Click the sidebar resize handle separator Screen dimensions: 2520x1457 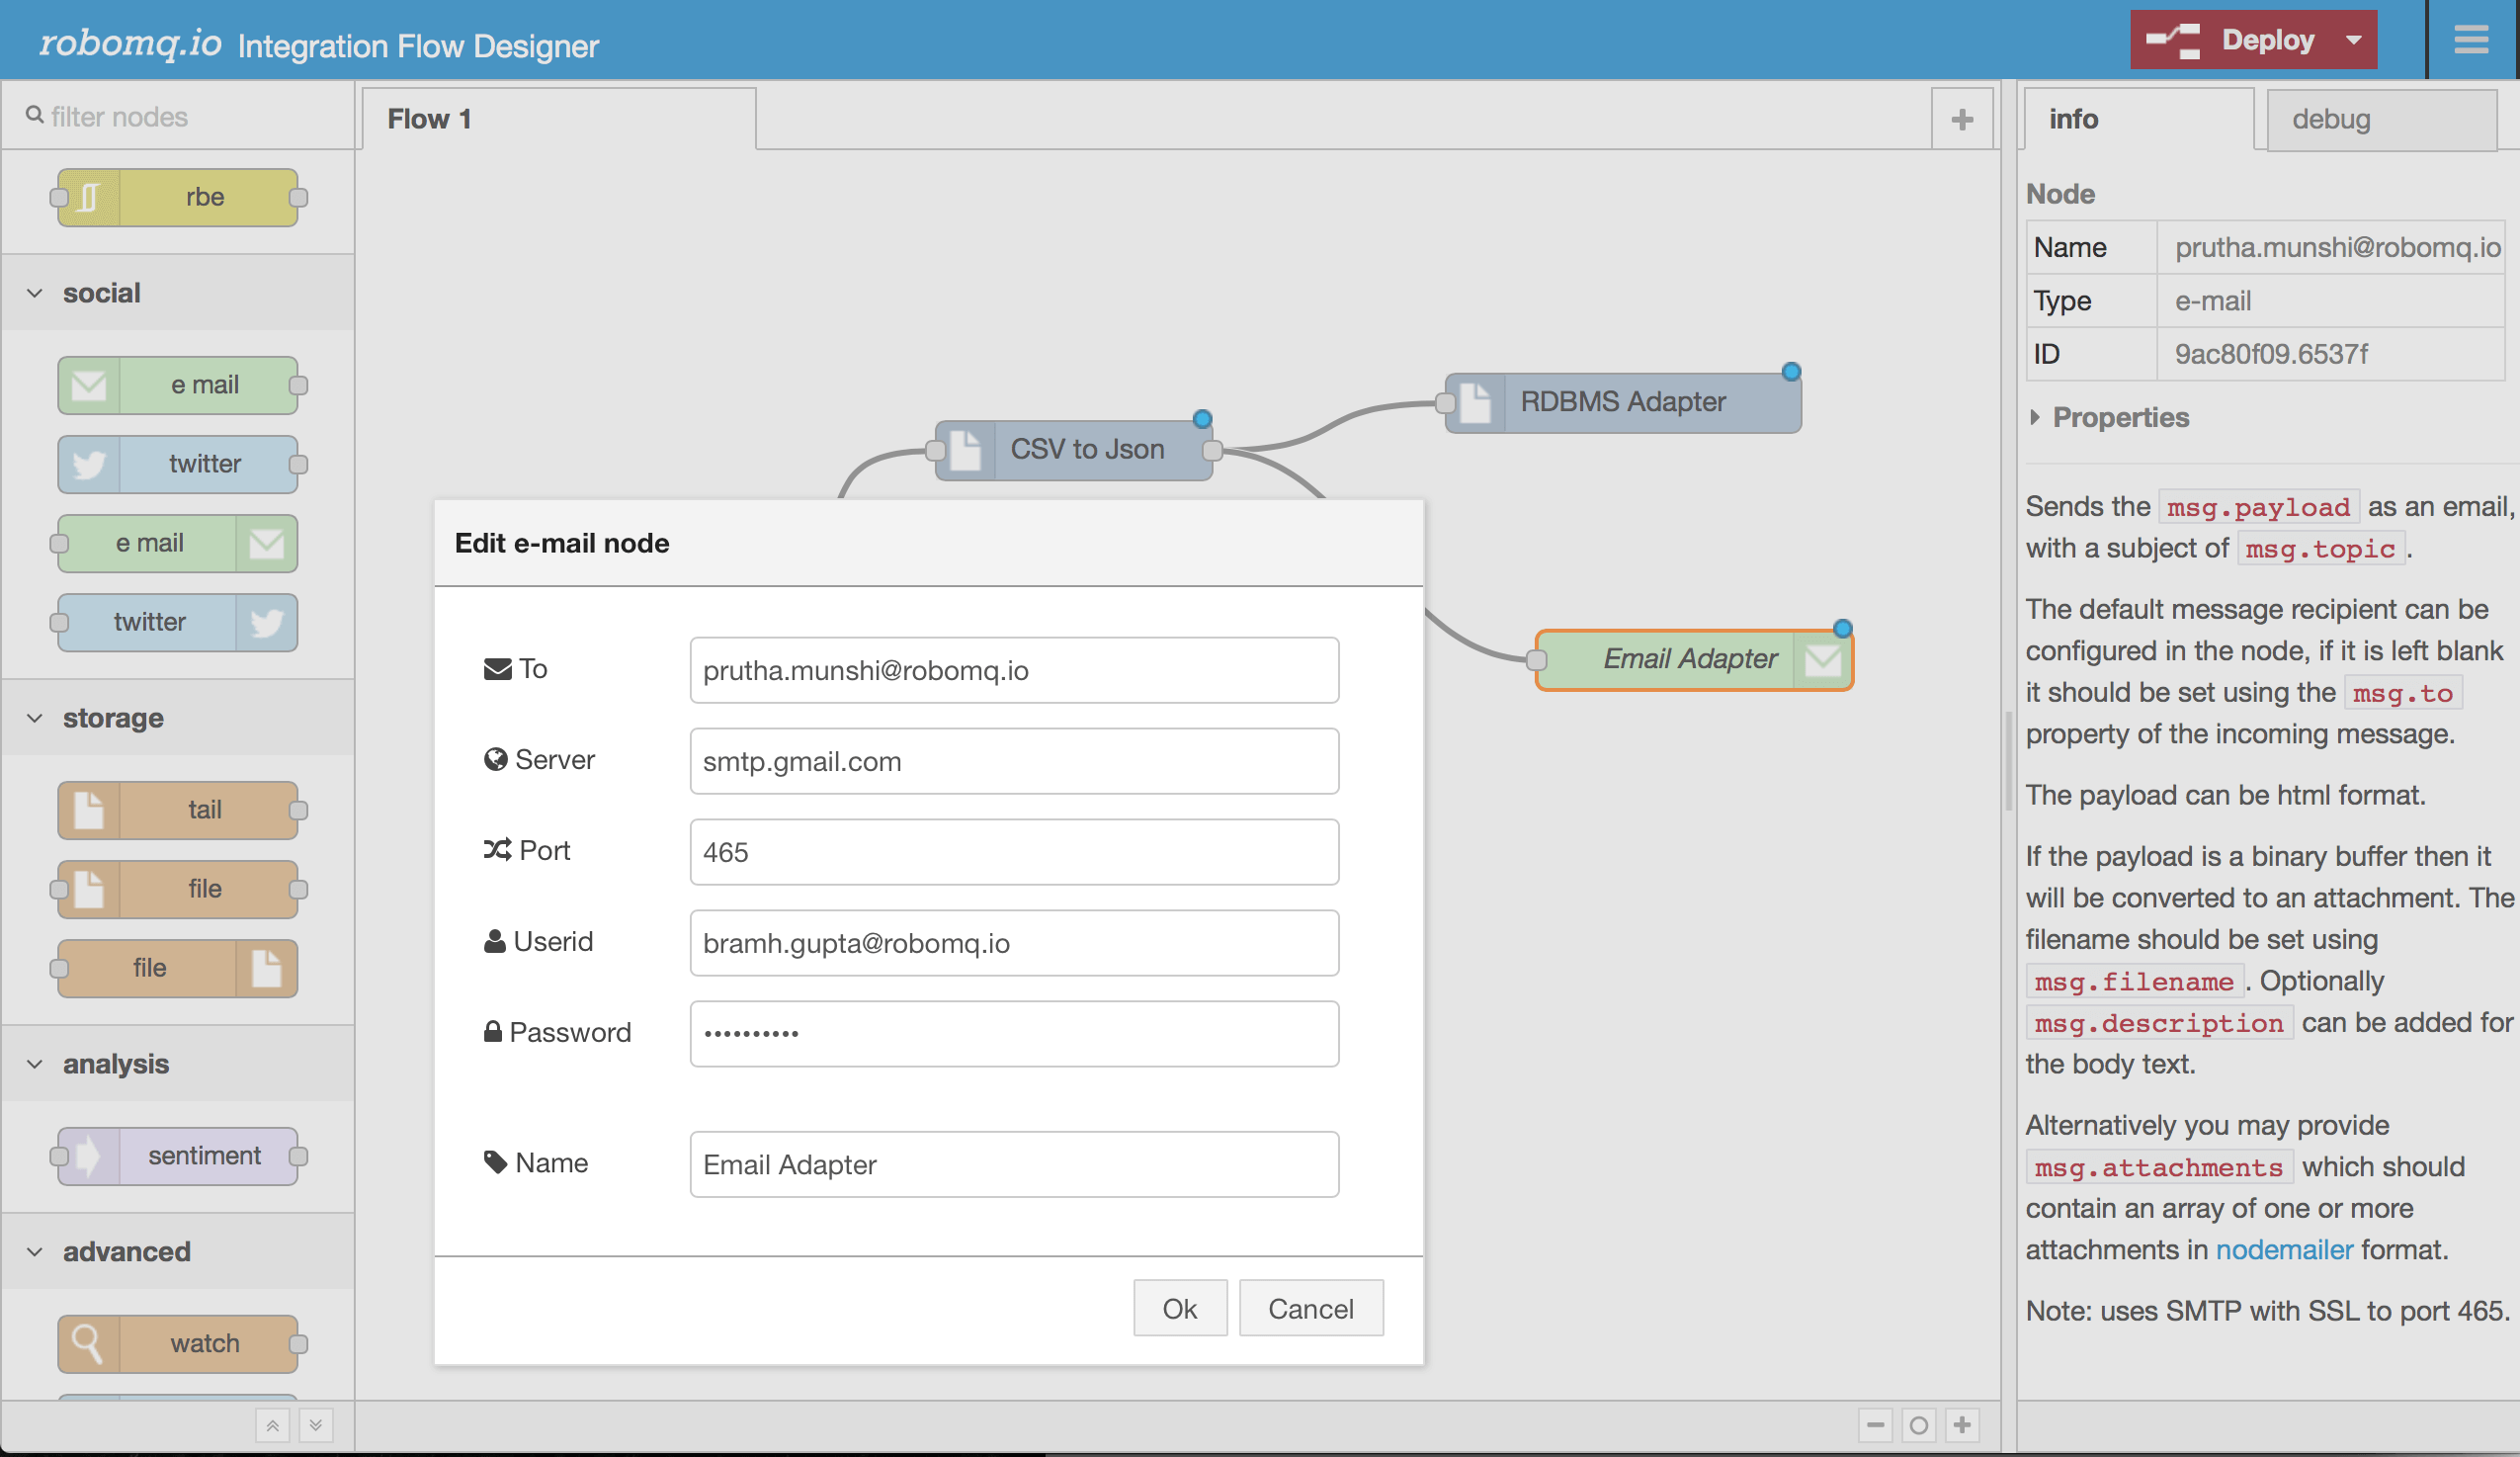click(x=2008, y=762)
